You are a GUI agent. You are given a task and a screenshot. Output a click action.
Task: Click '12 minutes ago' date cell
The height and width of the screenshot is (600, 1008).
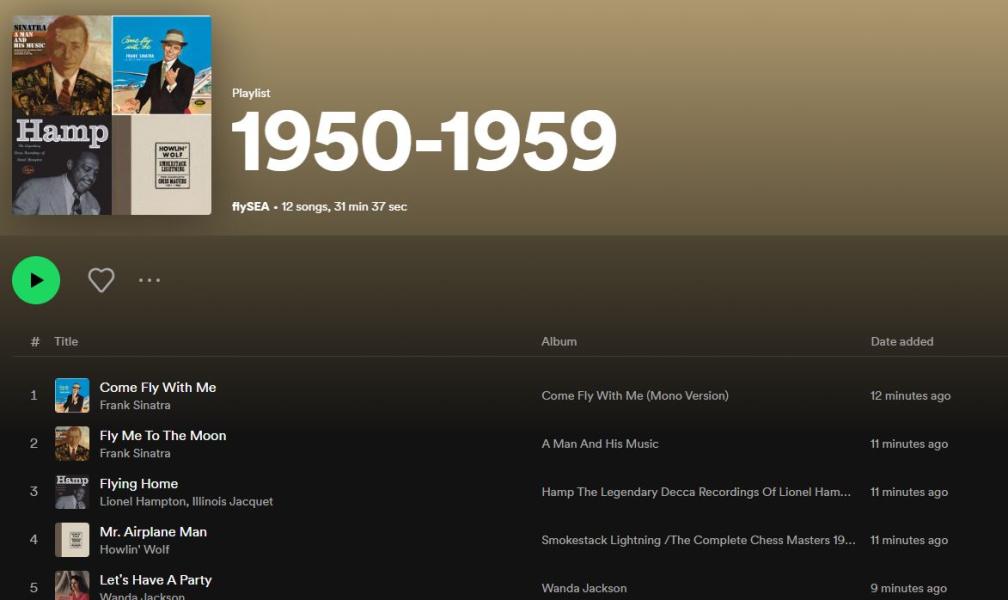point(910,395)
